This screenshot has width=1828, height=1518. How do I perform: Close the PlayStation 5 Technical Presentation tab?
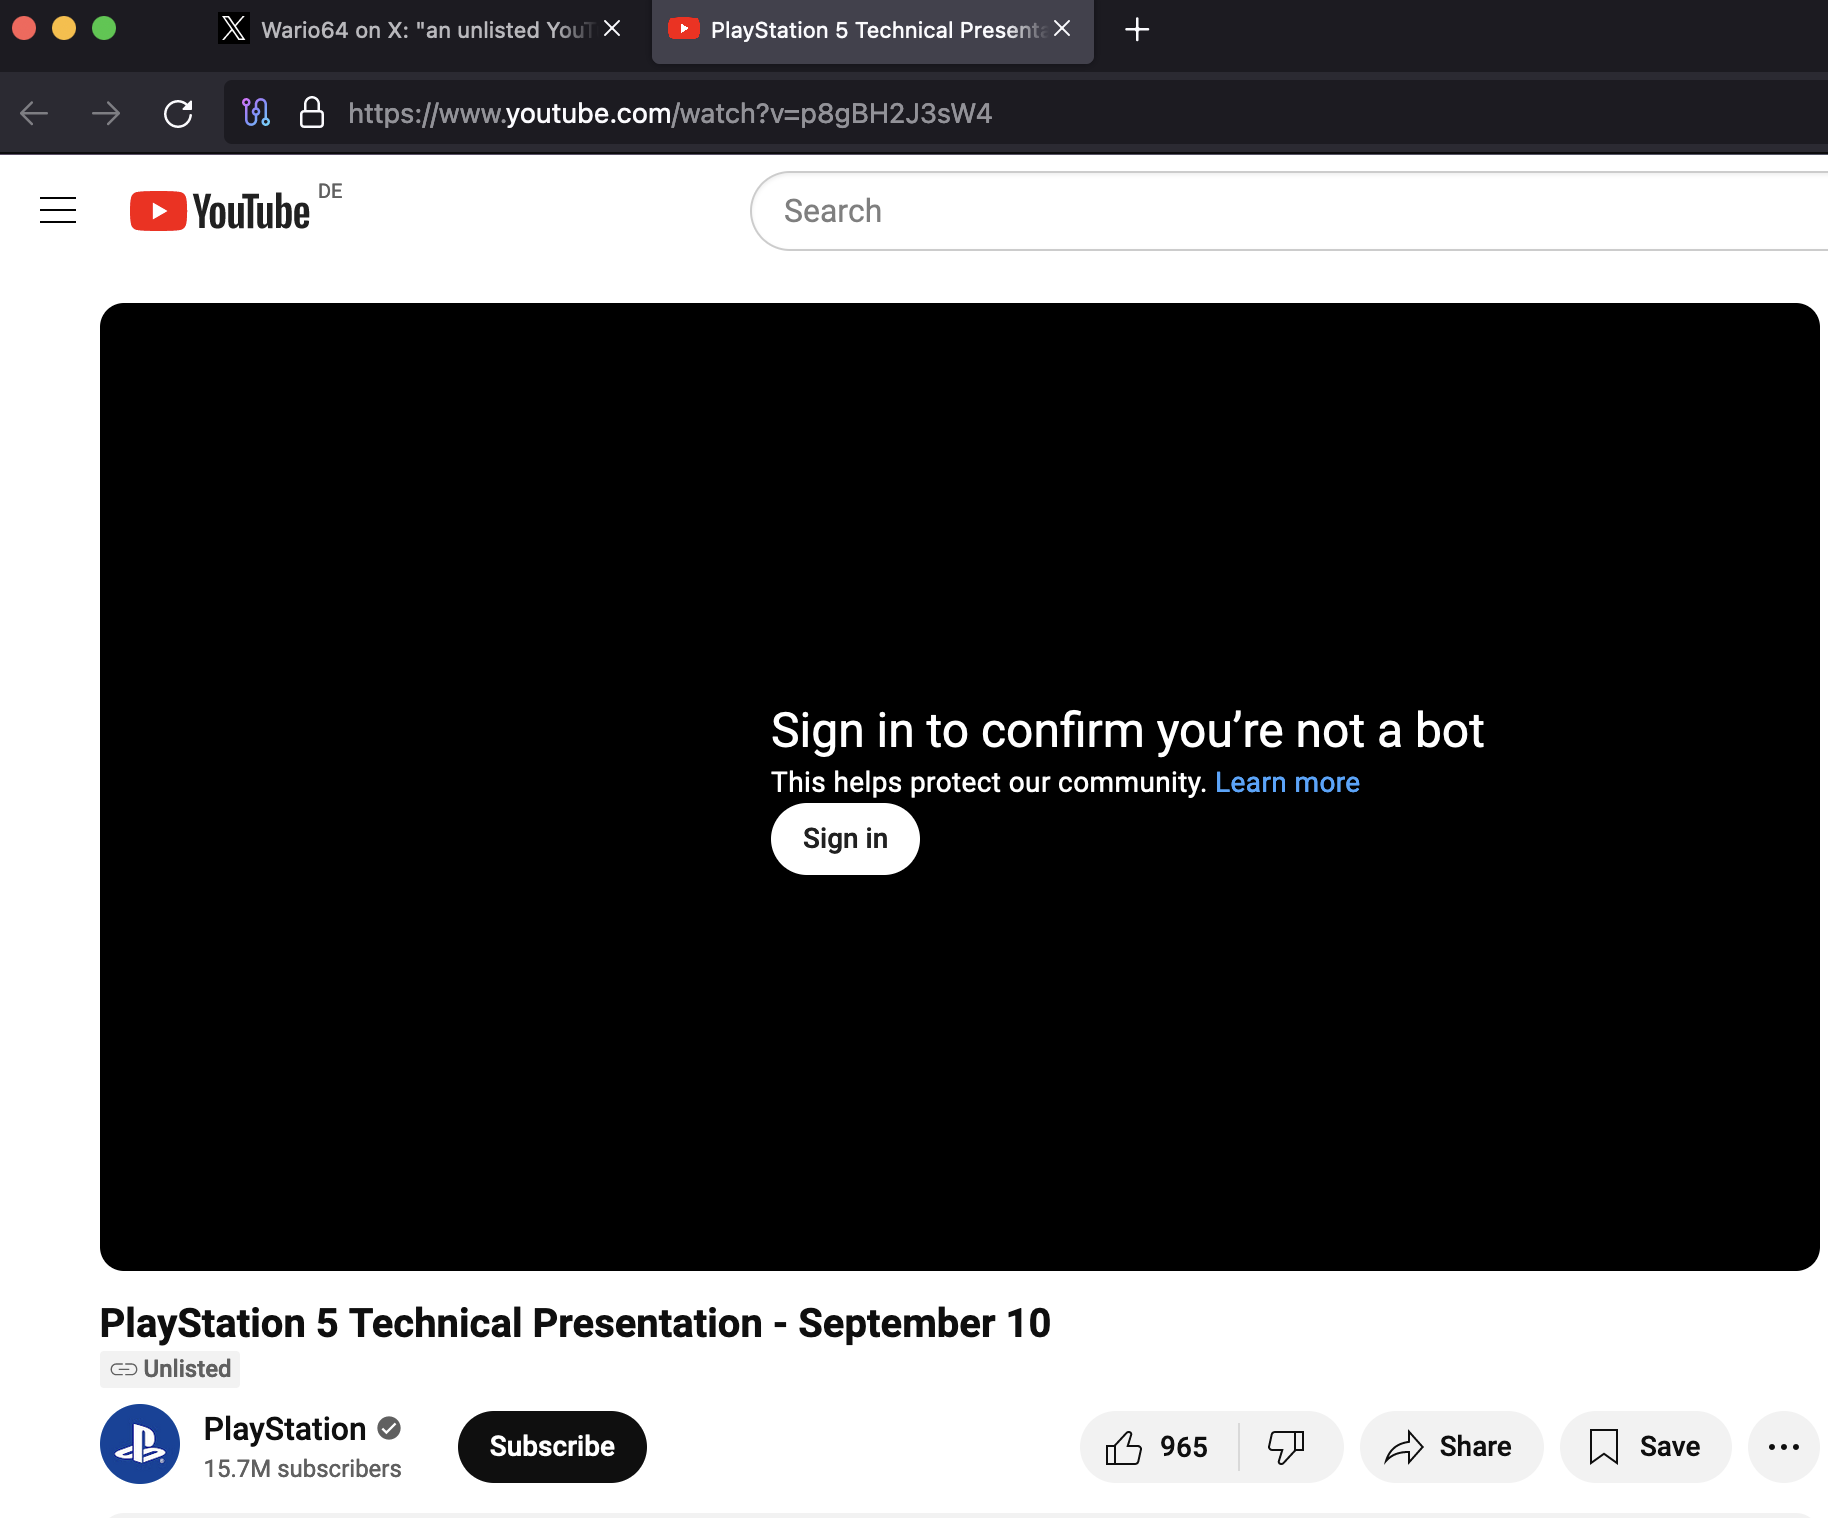[1062, 29]
